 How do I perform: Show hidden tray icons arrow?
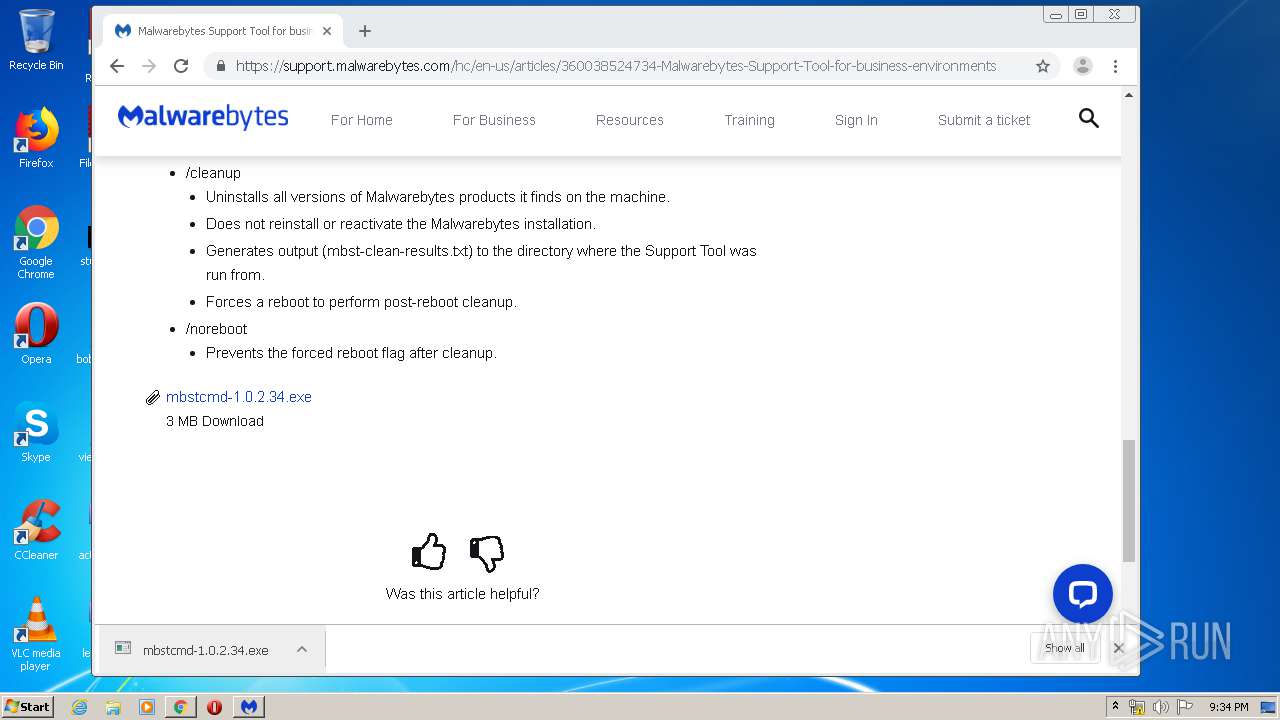pyautogui.click(x=1116, y=707)
